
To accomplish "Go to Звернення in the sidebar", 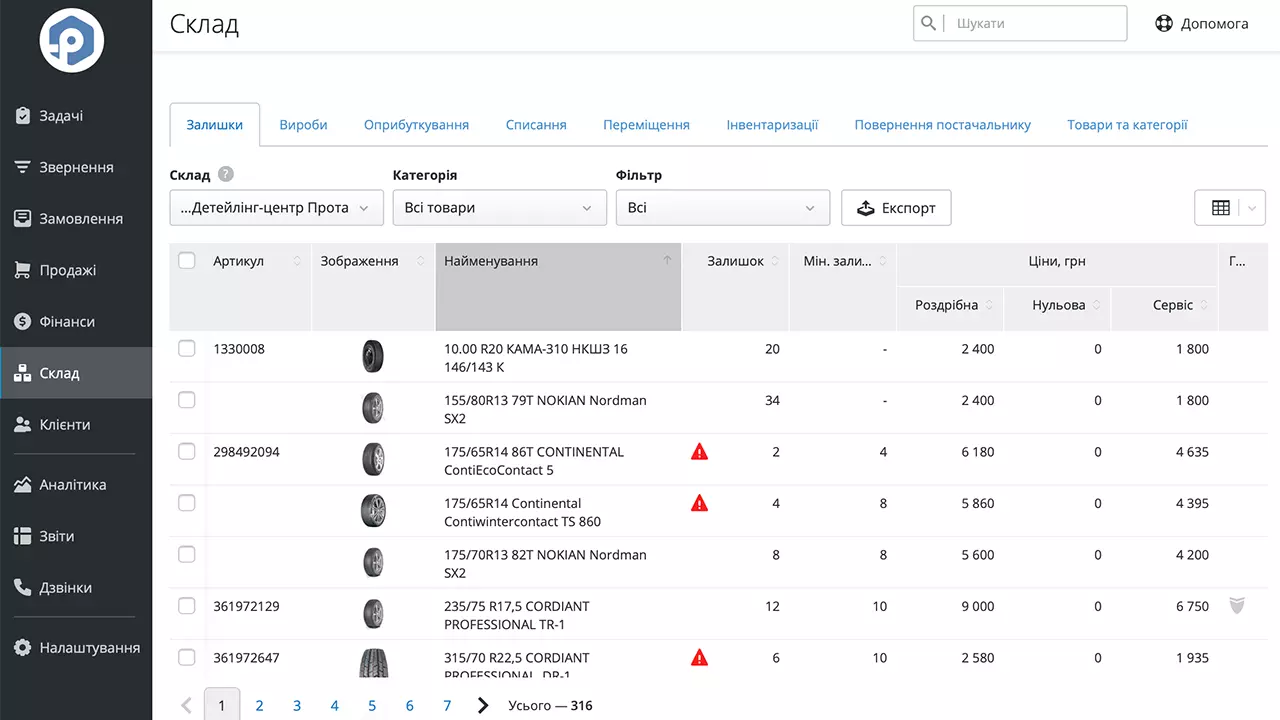I will pos(76,167).
